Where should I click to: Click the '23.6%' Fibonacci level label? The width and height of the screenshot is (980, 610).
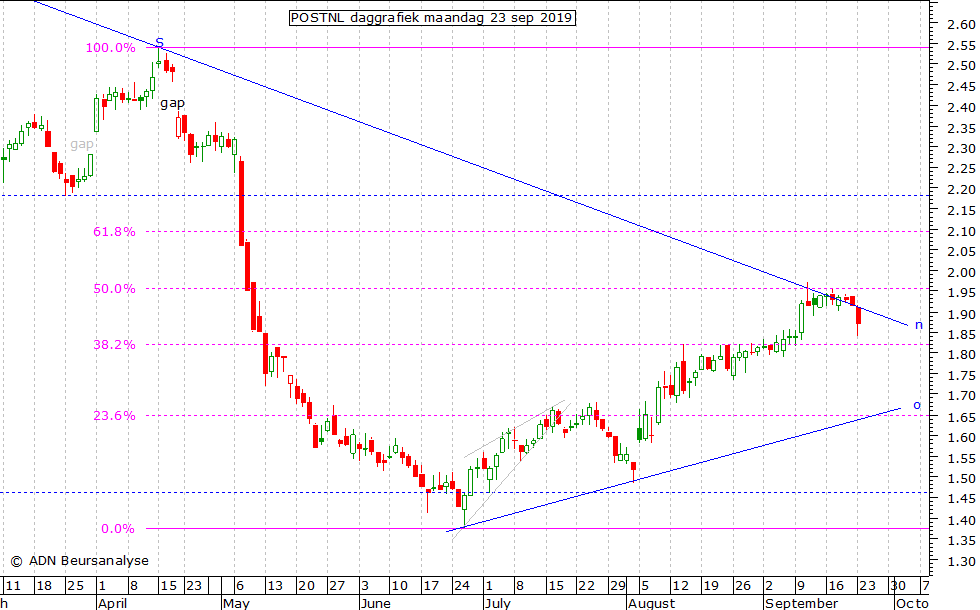tap(114, 416)
